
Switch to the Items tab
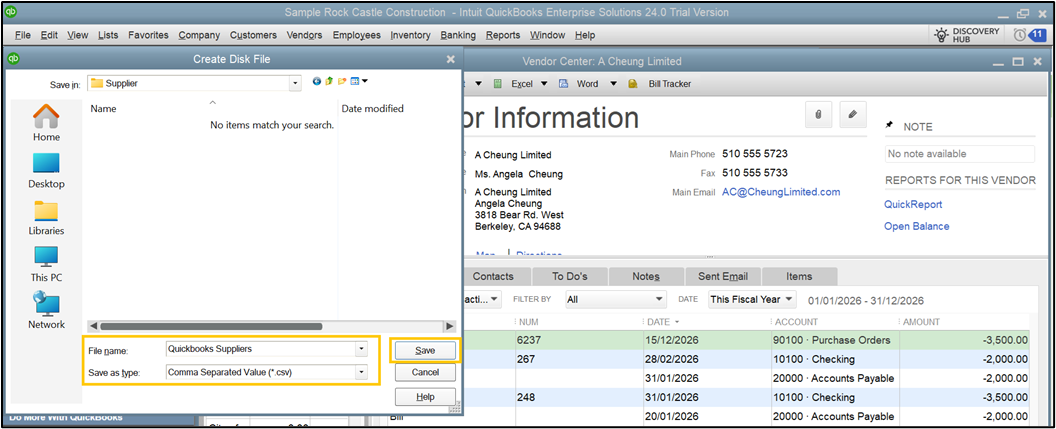799,276
